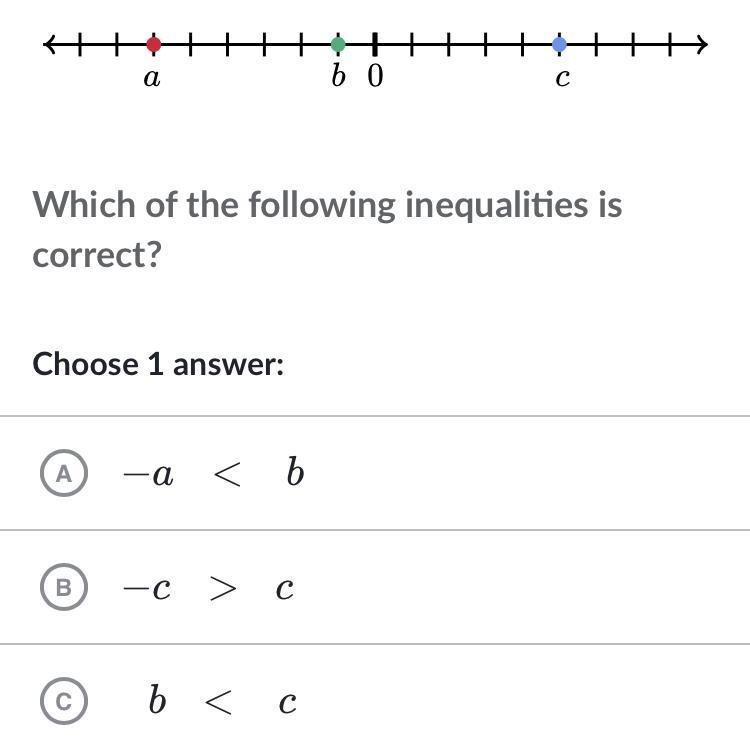
Task: Click the circled letter A icon
Action: point(64,474)
